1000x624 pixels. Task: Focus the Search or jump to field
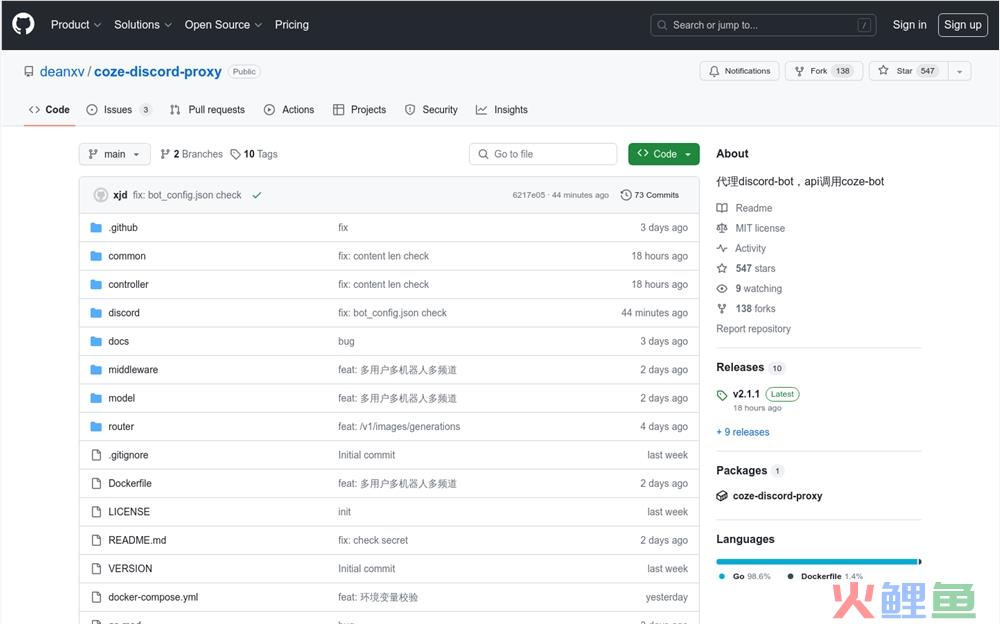click(x=763, y=25)
